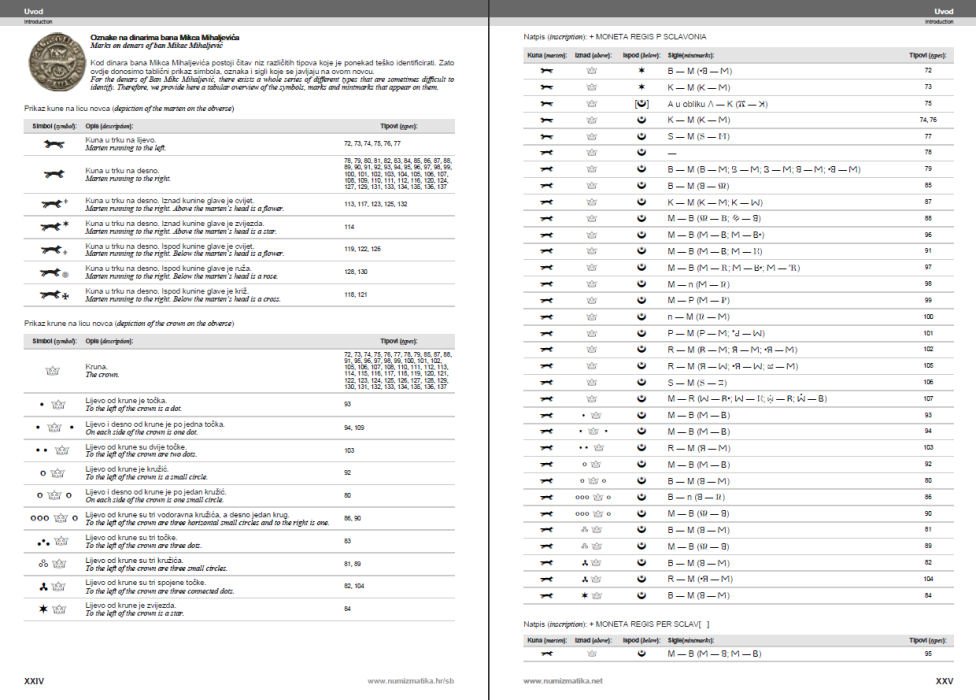Select the marten symbol with star above head
The image size is (976, 700).
(x=54, y=226)
